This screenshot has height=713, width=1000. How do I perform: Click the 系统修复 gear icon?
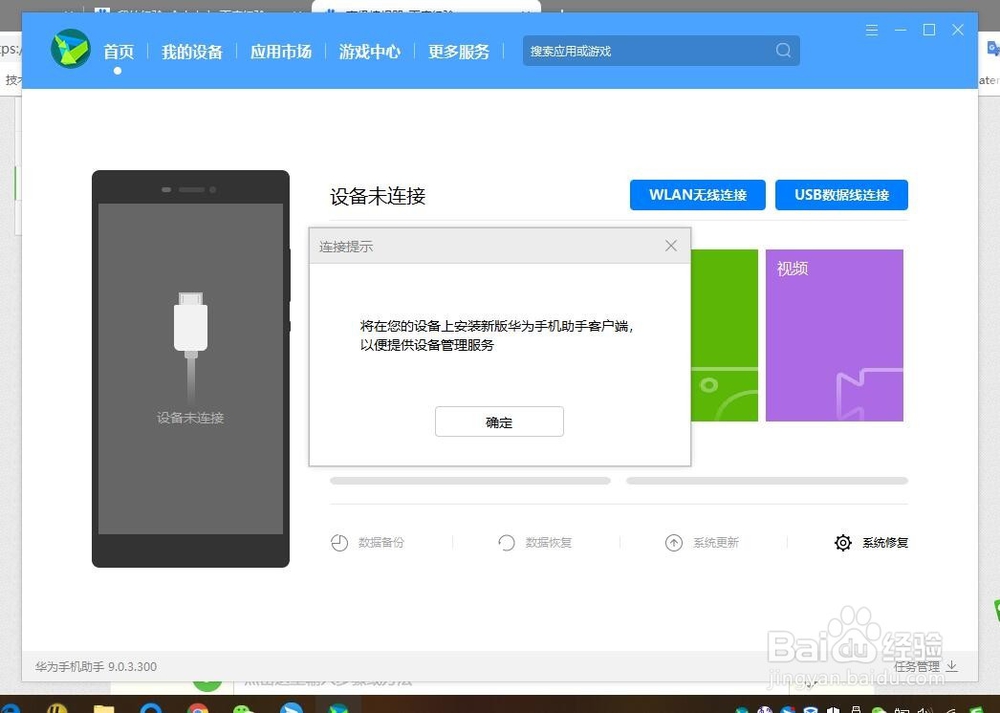843,543
